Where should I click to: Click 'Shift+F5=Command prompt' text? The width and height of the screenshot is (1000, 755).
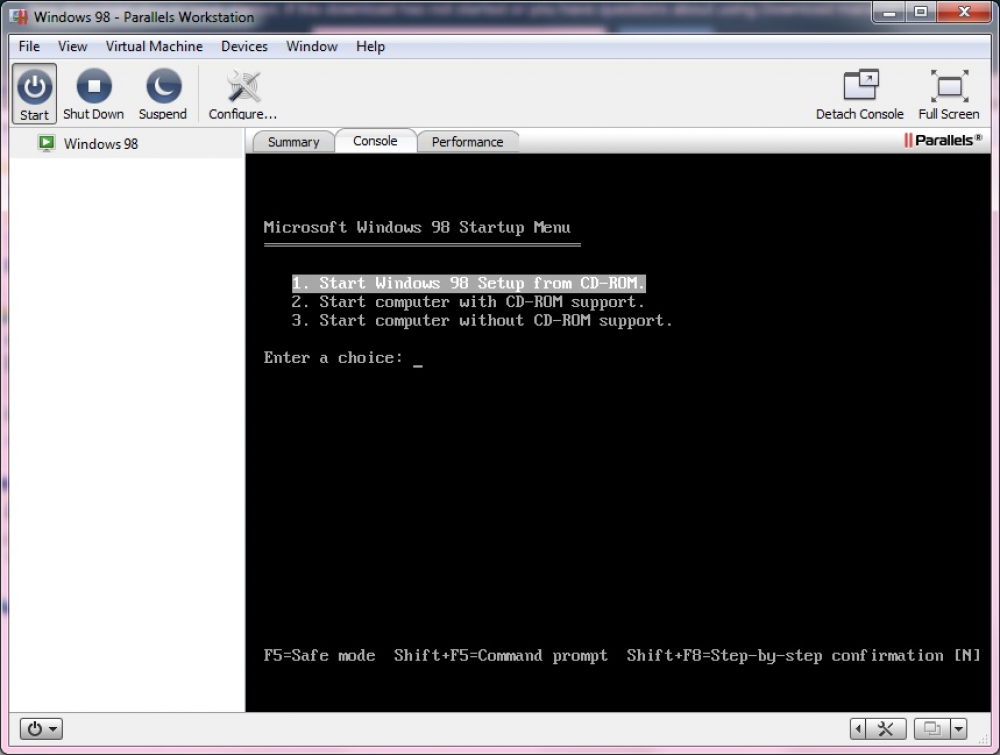click(x=501, y=656)
